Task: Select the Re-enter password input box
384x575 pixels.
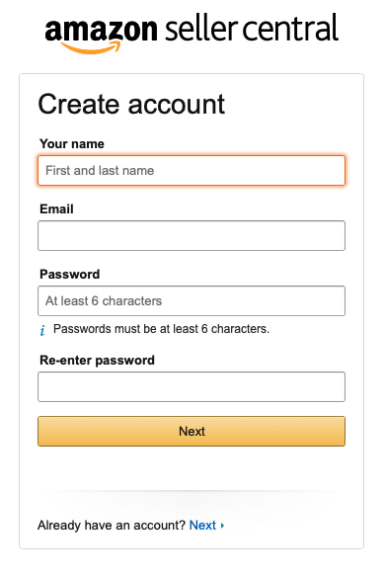Action: tap(191, 387)
